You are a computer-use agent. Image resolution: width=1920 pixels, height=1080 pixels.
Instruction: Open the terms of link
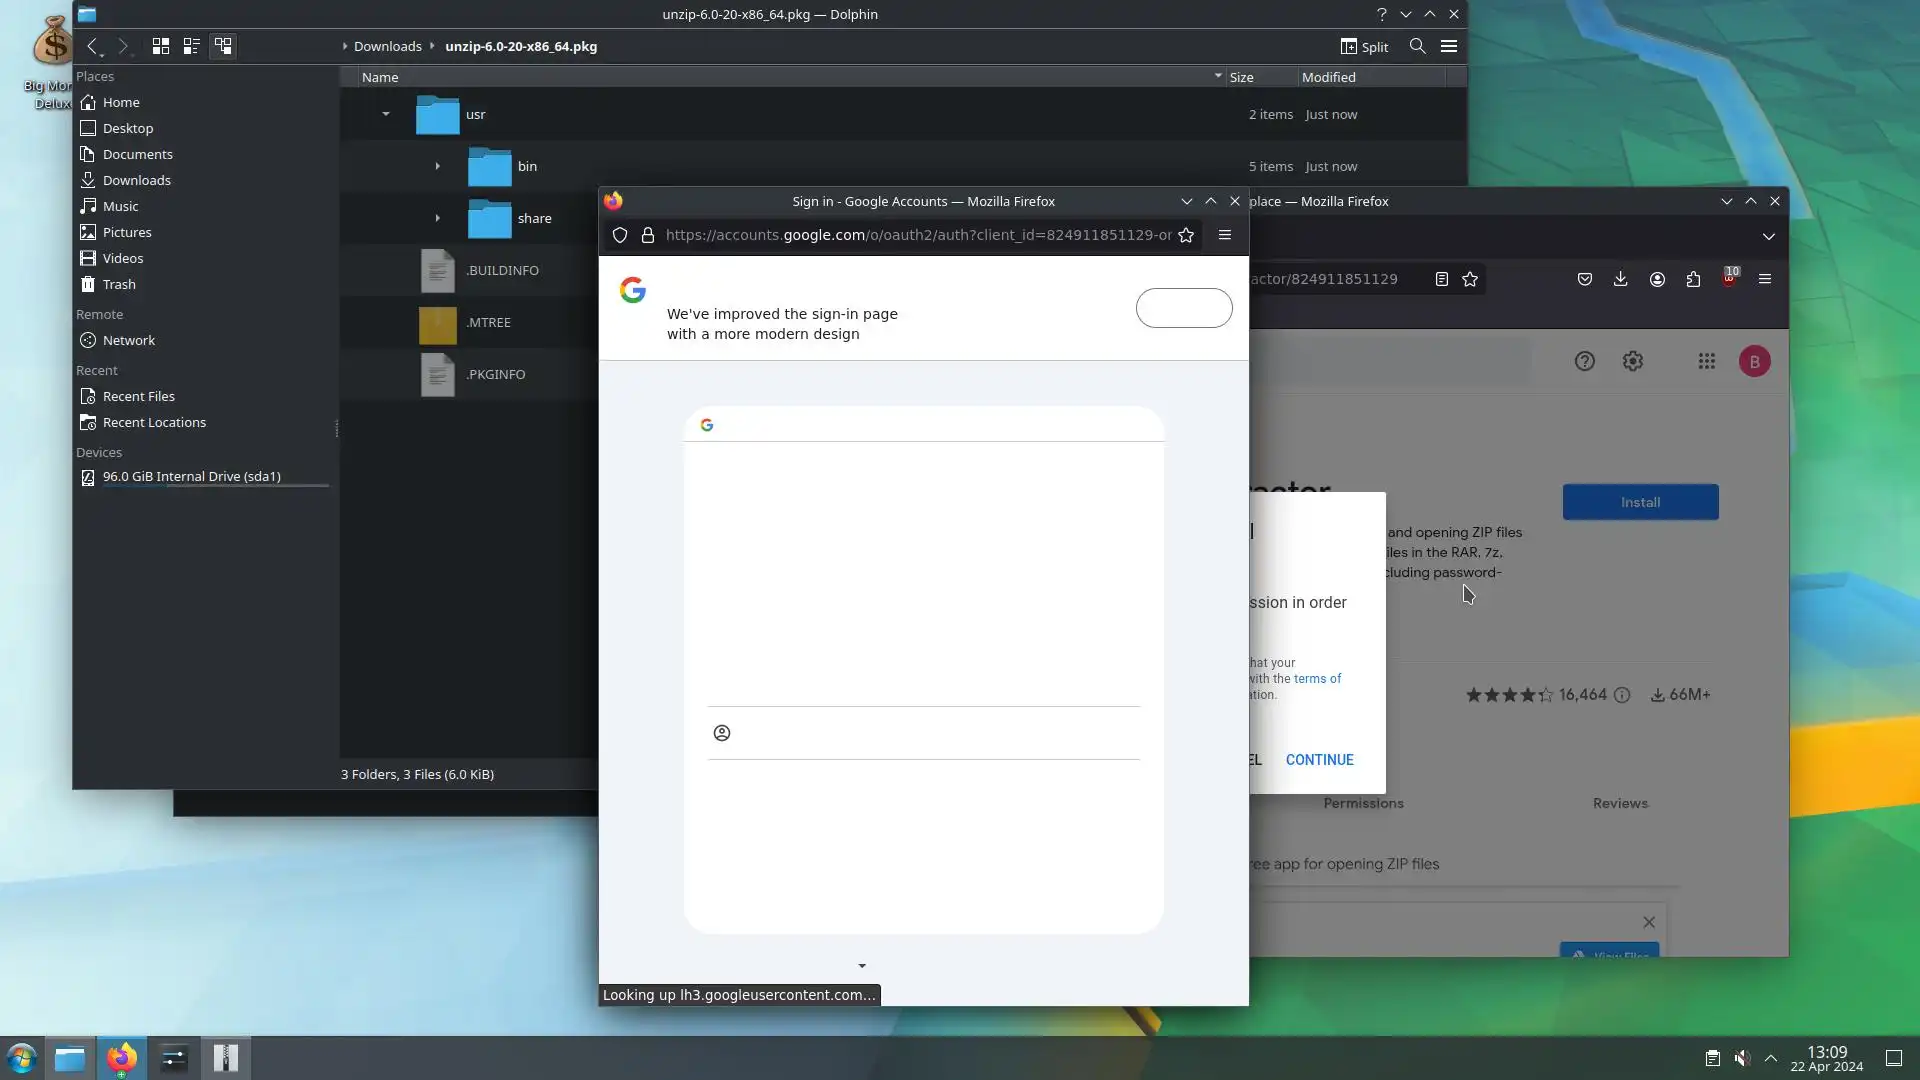coord(1317,679)
